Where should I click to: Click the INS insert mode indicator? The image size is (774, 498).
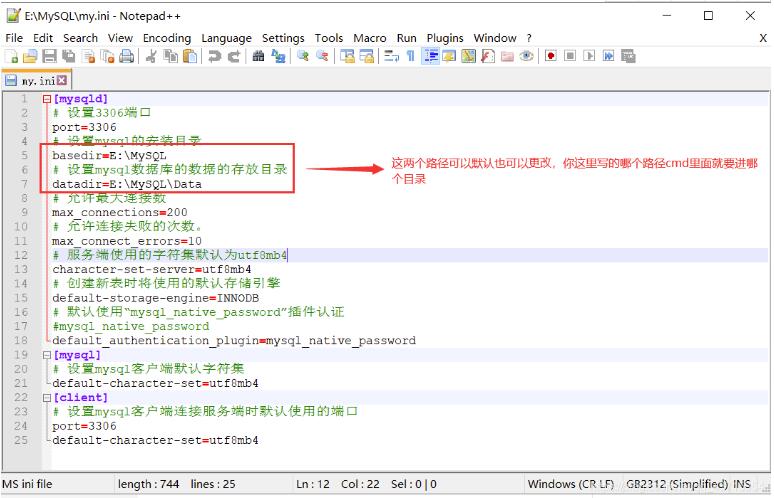pyautogui.click(x=741, y=484)
